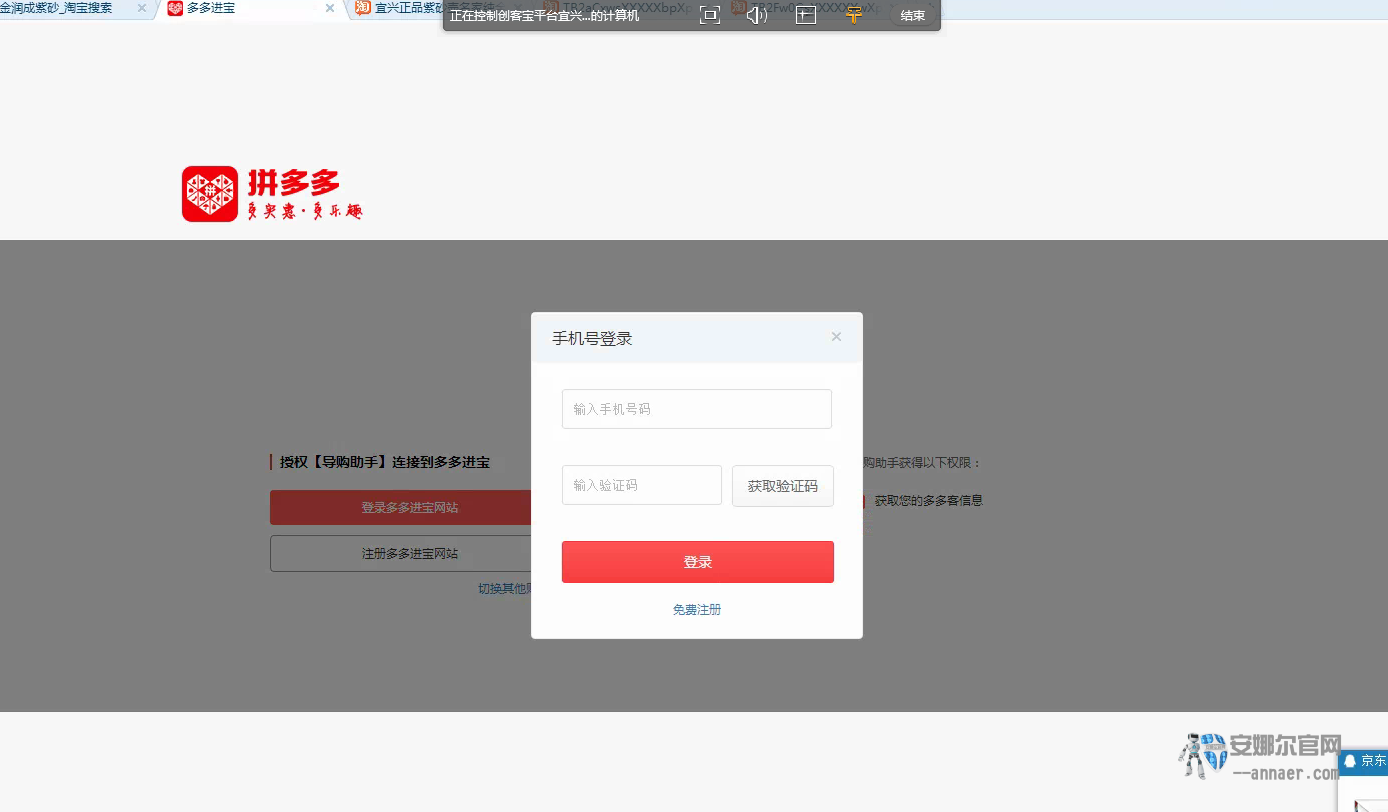1388x812 pixels.
Task: Click the 切换其他 link under buttons
Action: click(x=504, y=589)
